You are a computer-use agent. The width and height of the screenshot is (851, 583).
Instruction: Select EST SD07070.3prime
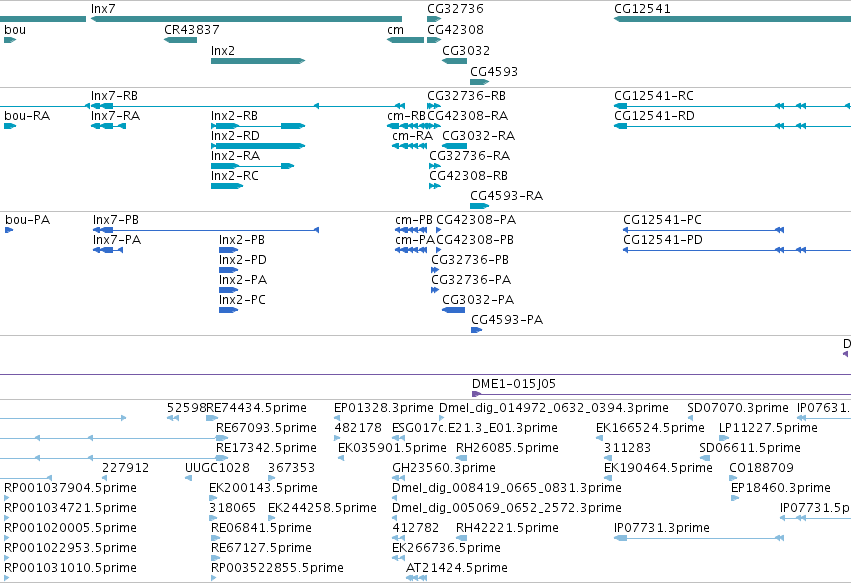(x=690, y=418)
